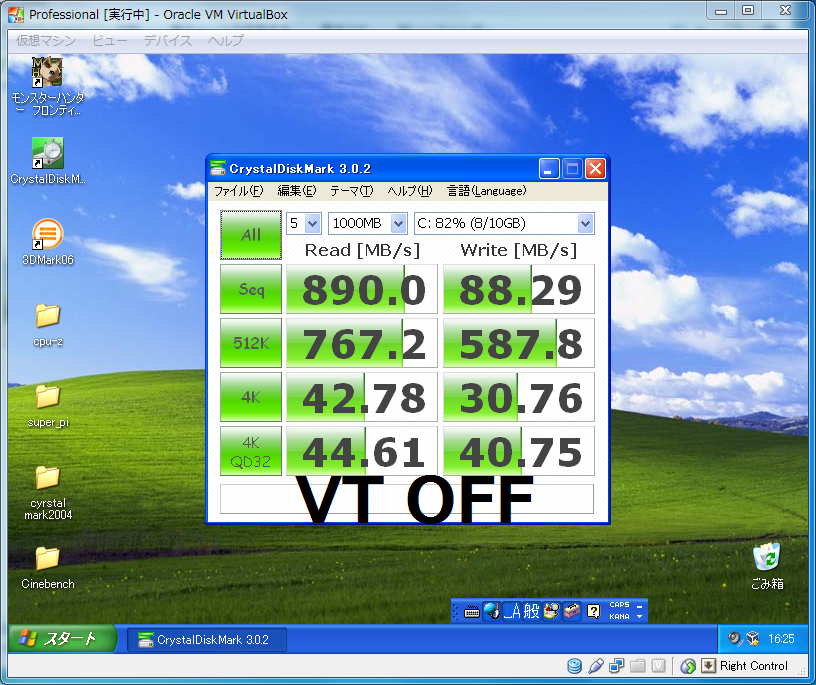Select the Cinebench folder icon

pyautogui.click(x=47, y=559)
